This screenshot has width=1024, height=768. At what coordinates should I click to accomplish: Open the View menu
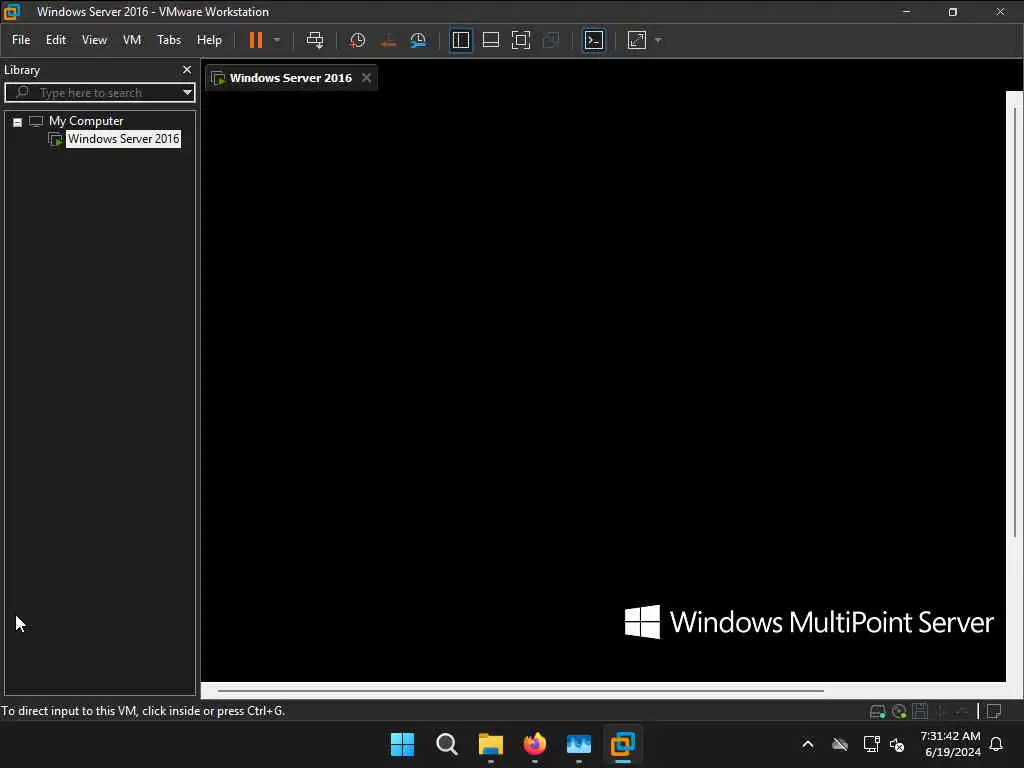coord(94,40)
